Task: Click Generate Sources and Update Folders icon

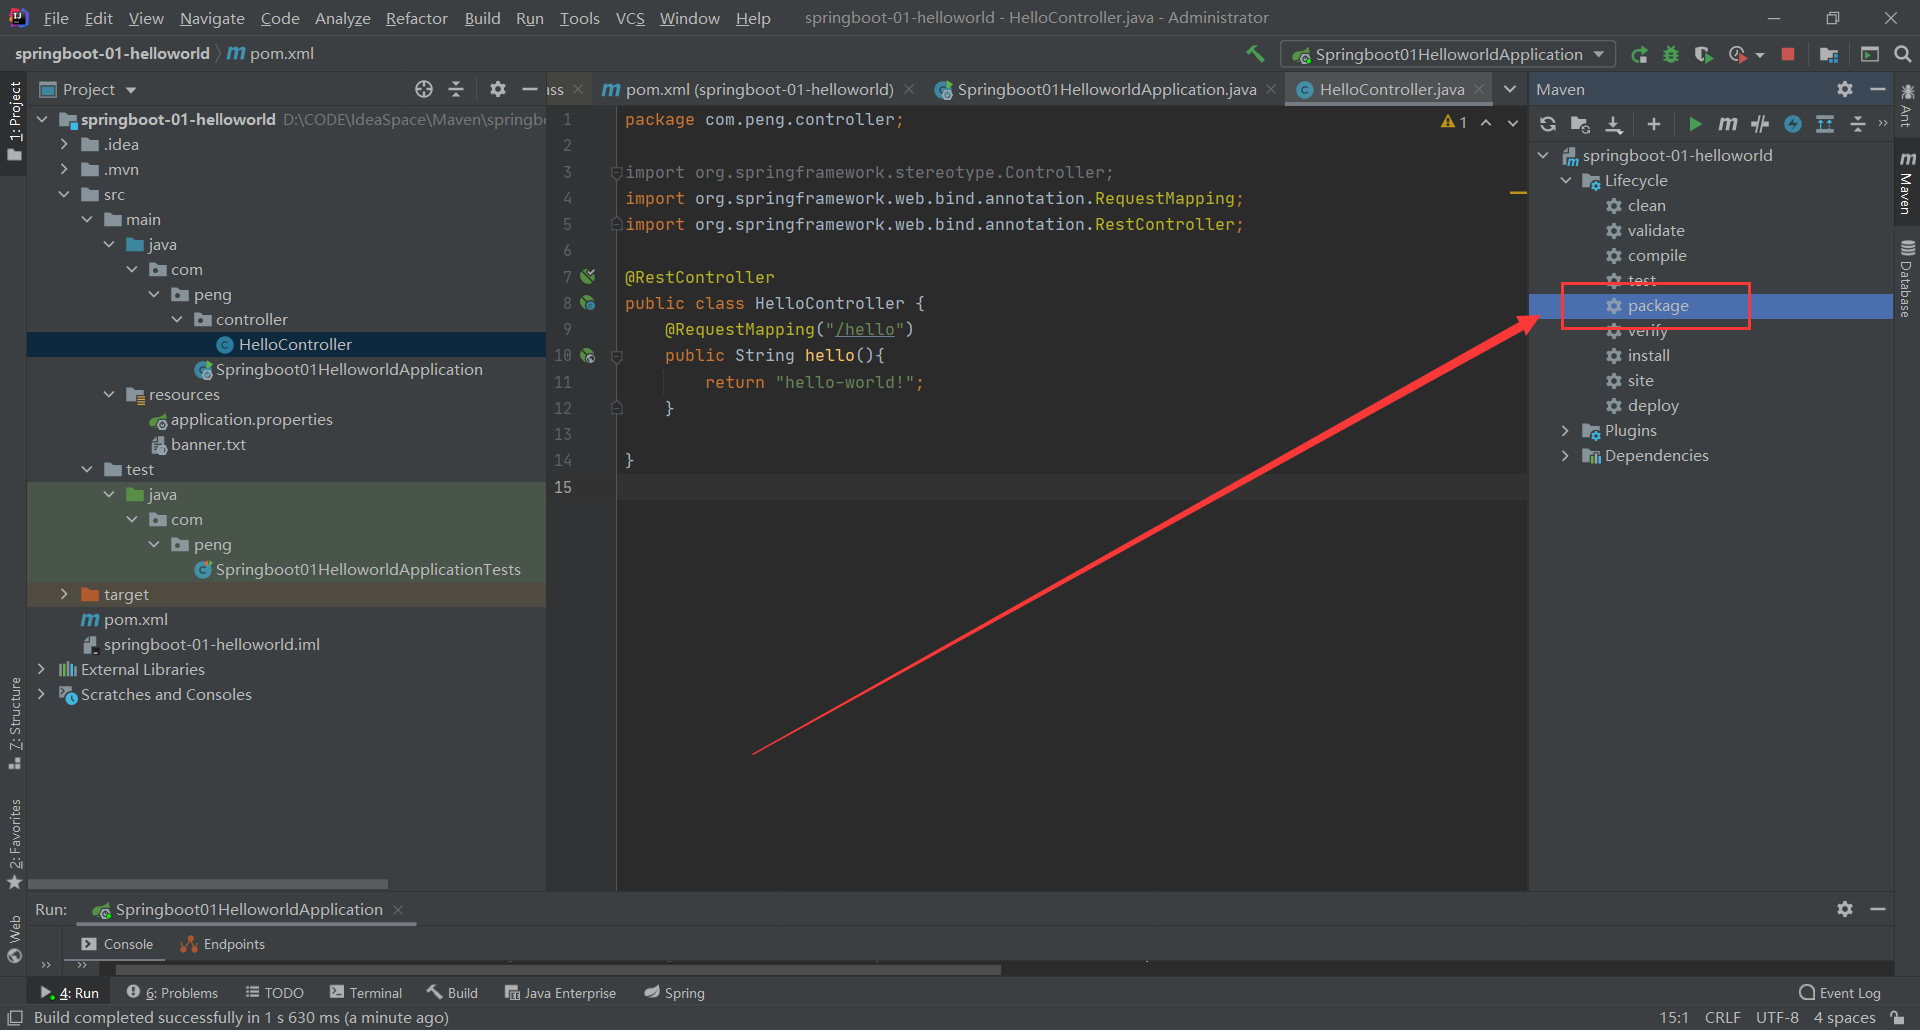Action: 1580,124
